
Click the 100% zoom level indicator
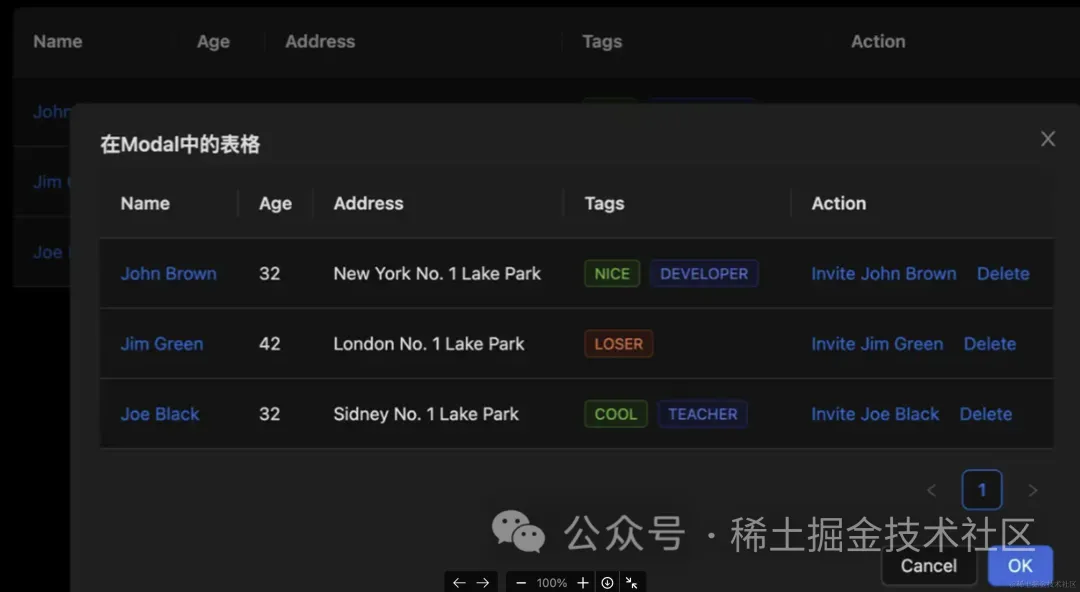552,583
